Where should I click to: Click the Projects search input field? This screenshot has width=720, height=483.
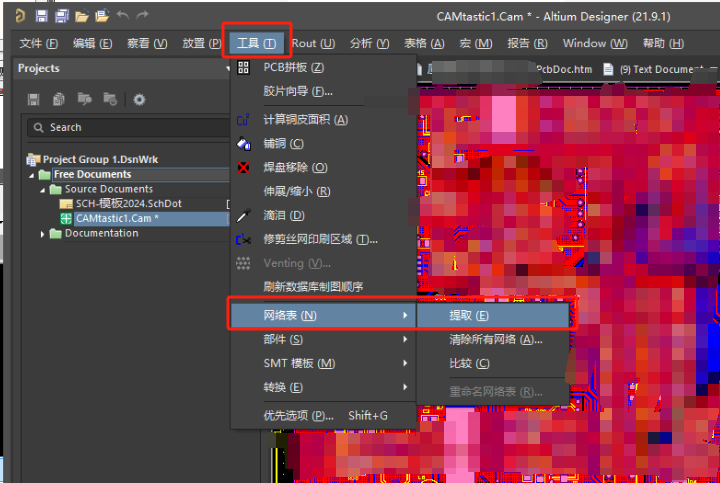pyautogui.click(x=129, y=127)
